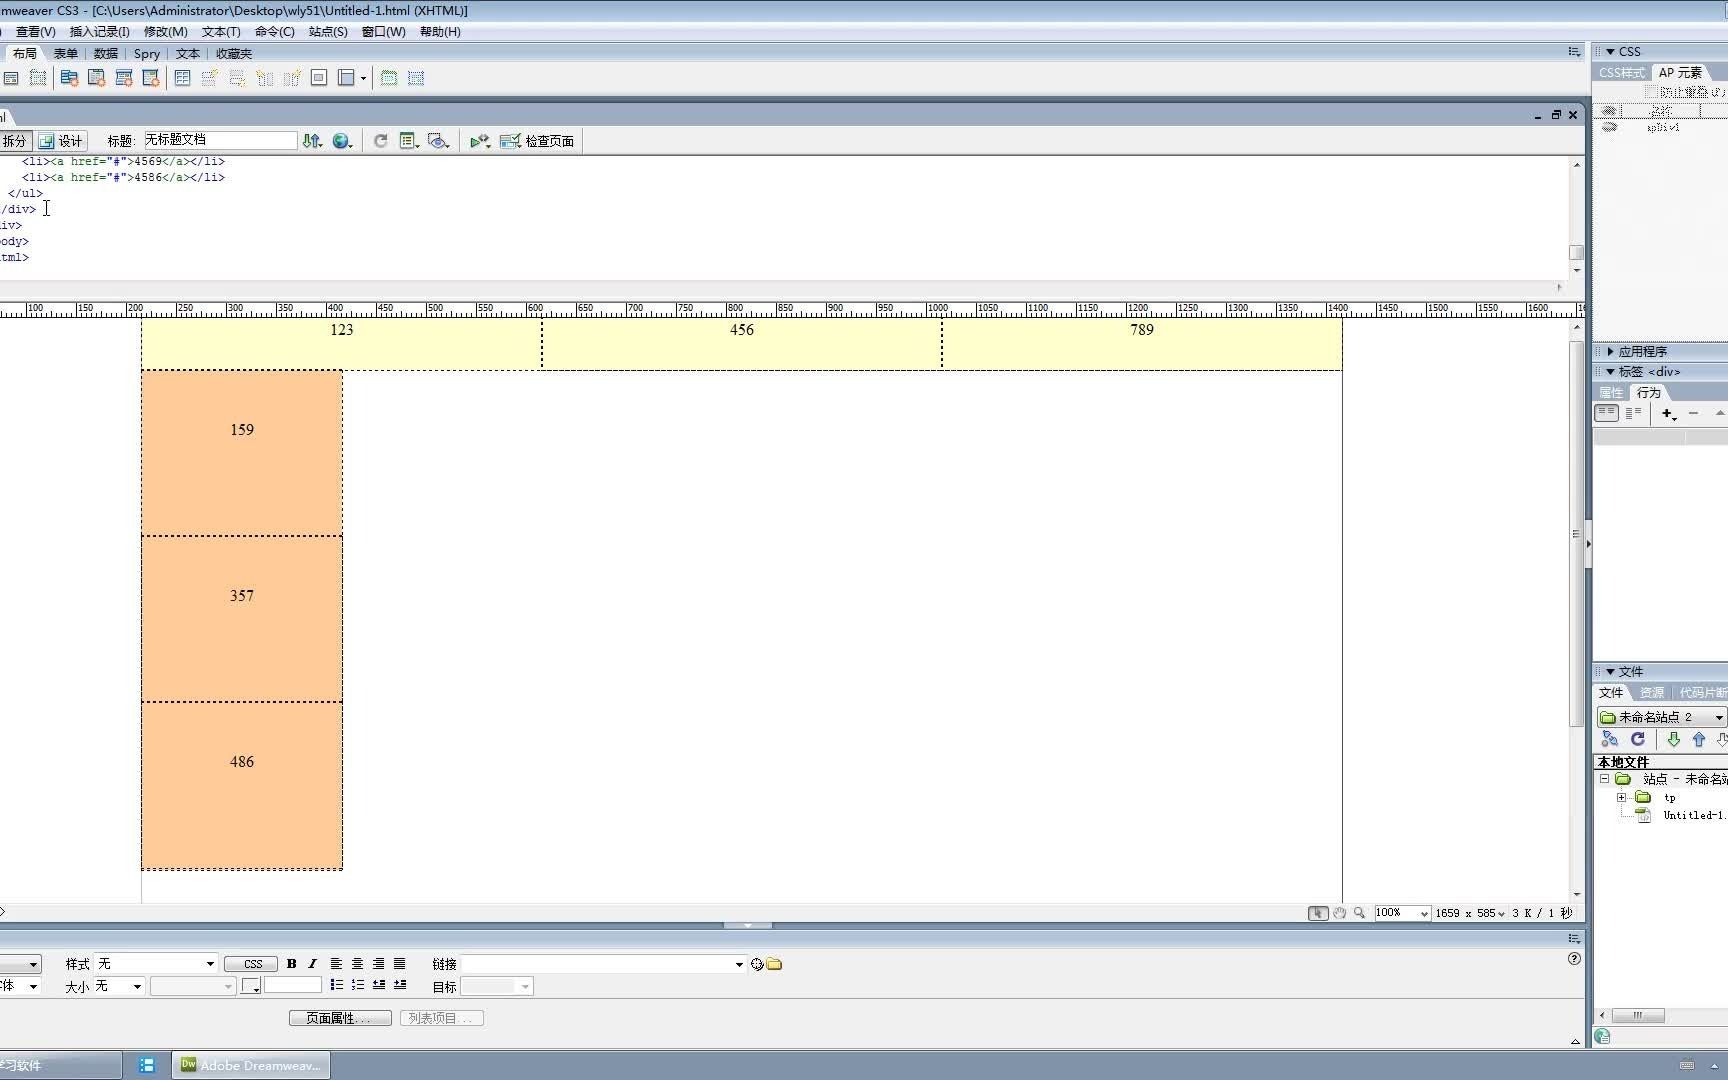Viewport: 1728px width, 1080px height.
Task: Collapse the CSS panel group
Action: (1610, 51)
